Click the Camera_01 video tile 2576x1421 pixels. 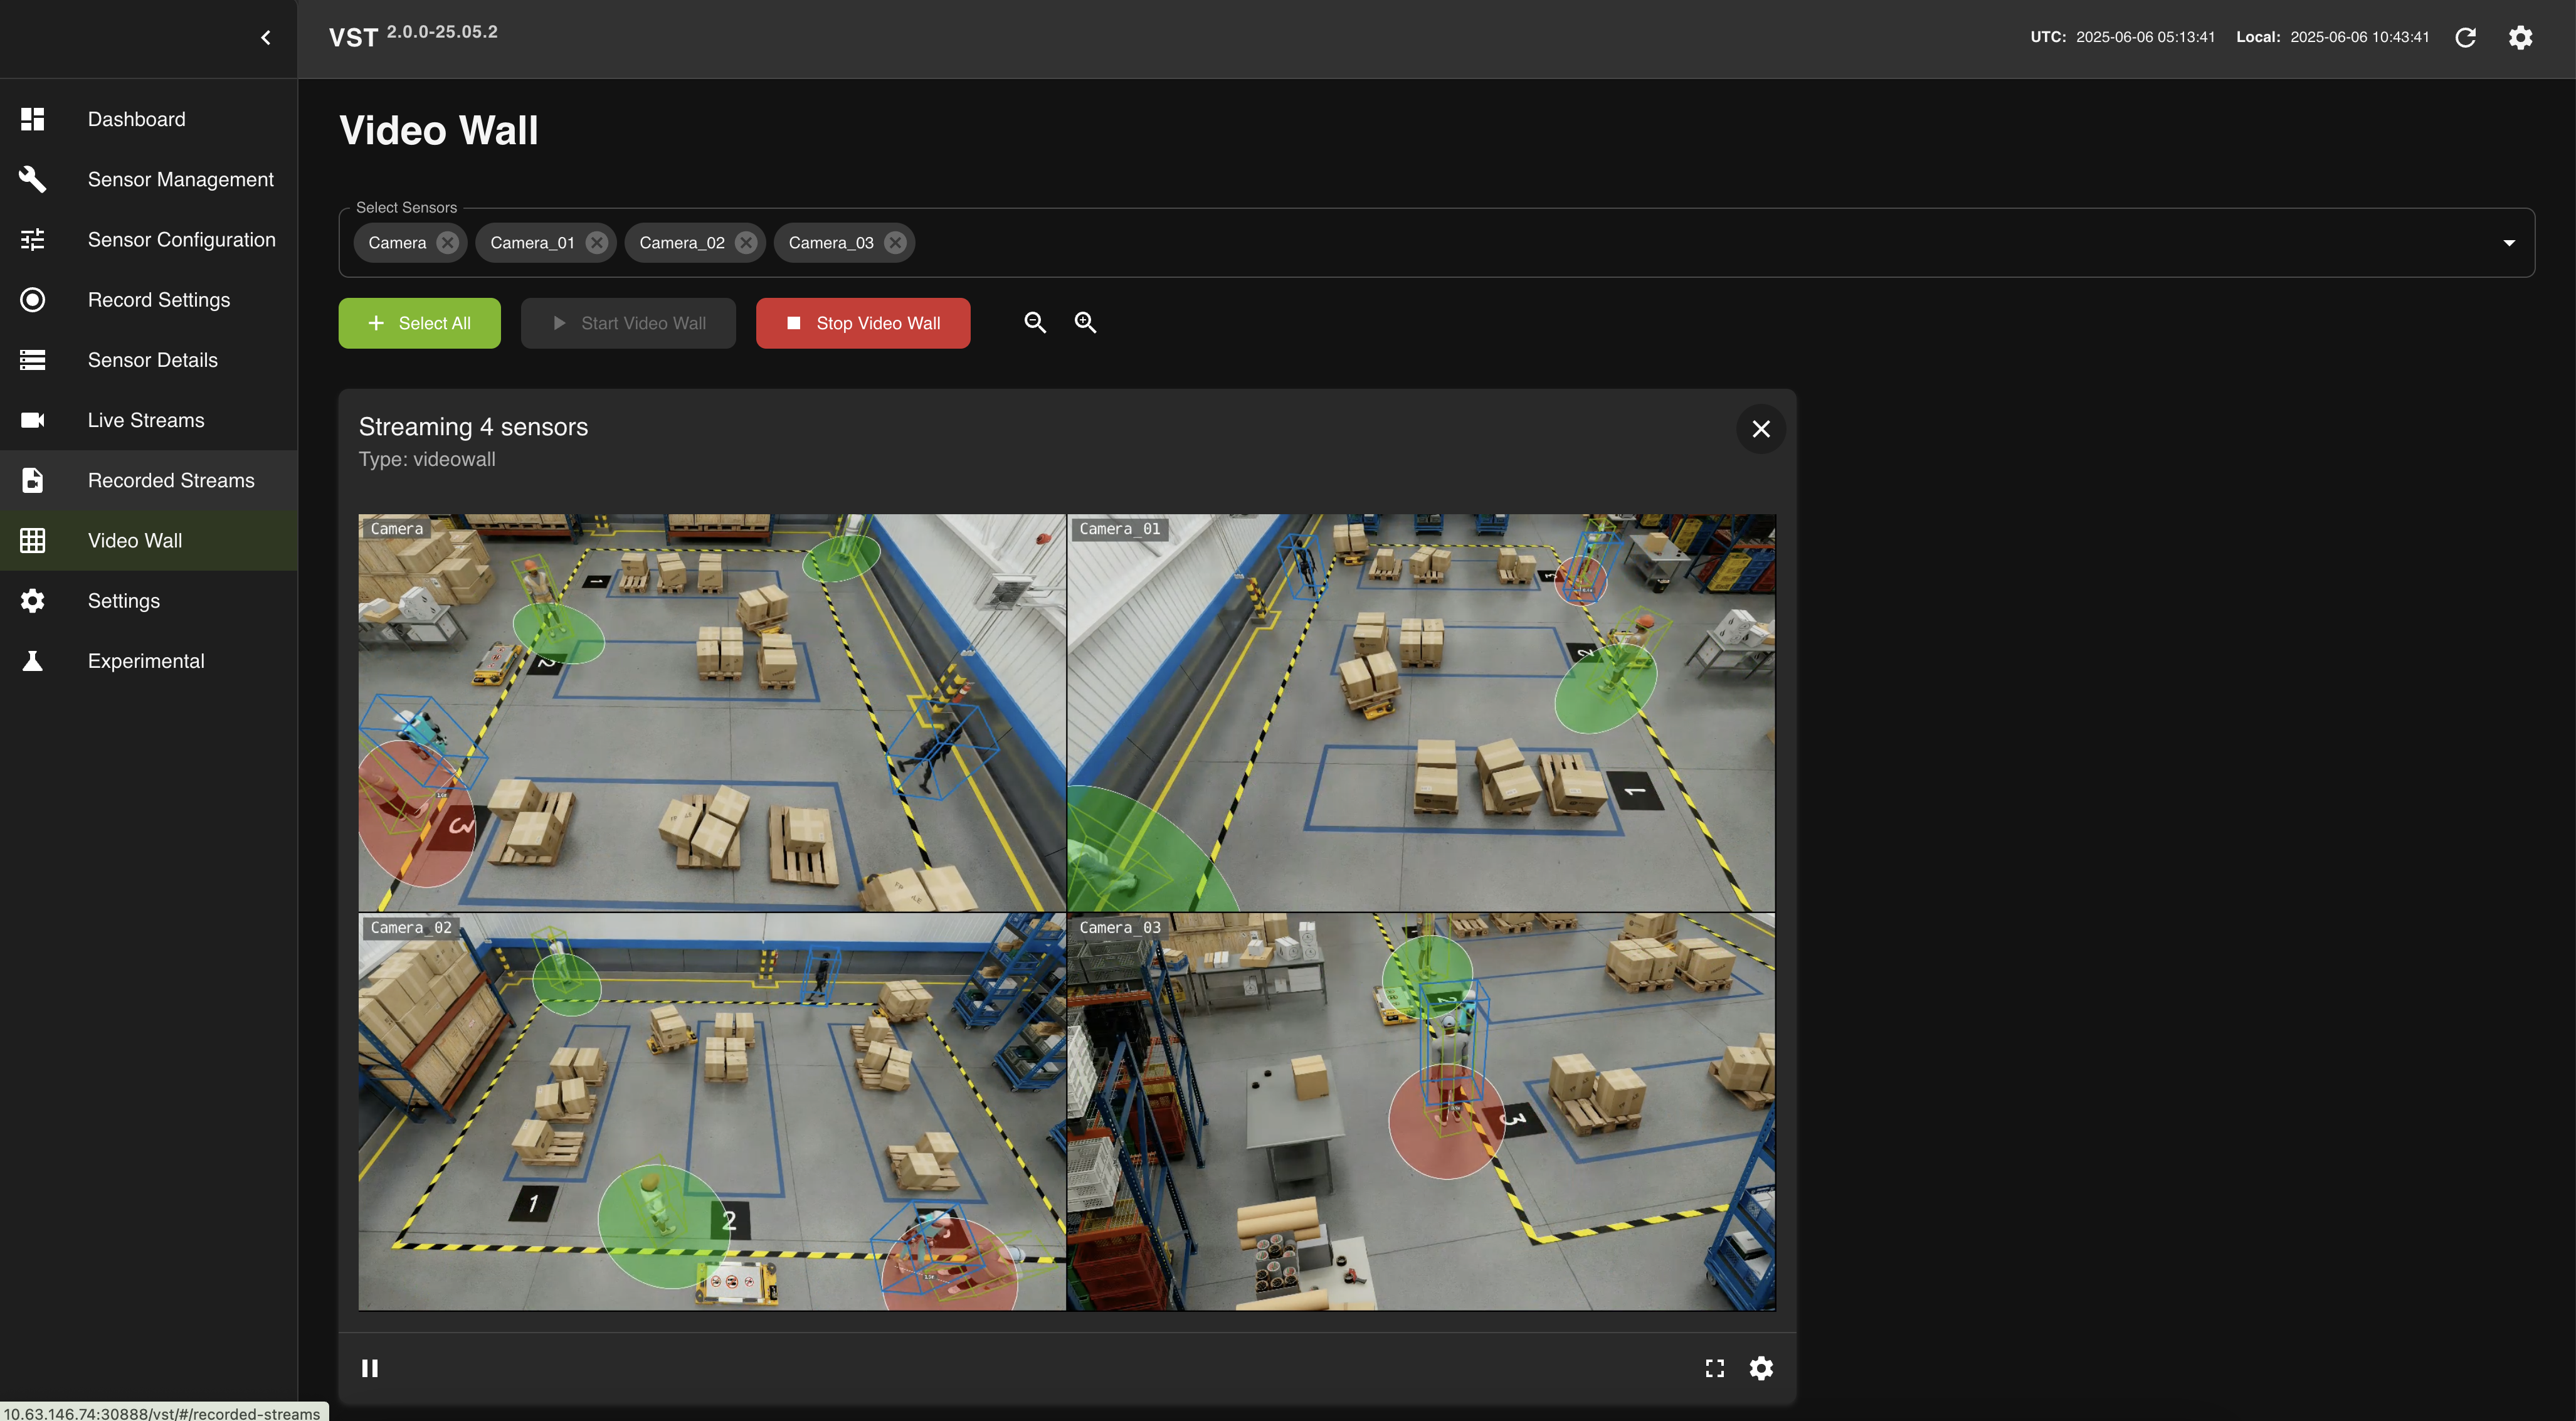coord(1421,710)
